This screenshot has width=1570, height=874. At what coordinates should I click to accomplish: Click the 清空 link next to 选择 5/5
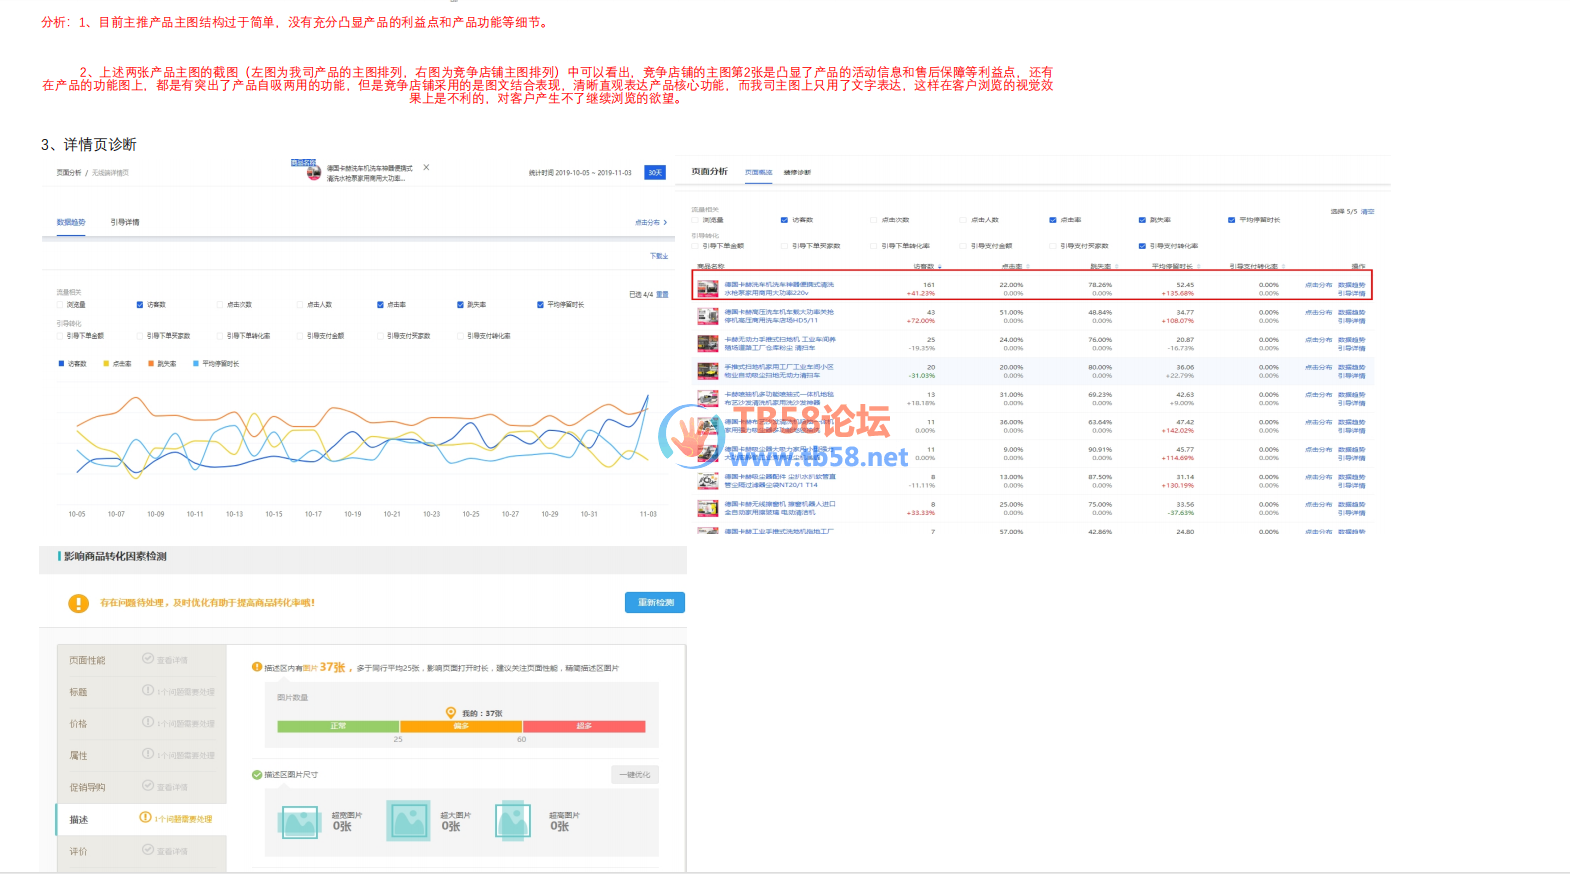pyautogui.click(x=1368, y=212)
